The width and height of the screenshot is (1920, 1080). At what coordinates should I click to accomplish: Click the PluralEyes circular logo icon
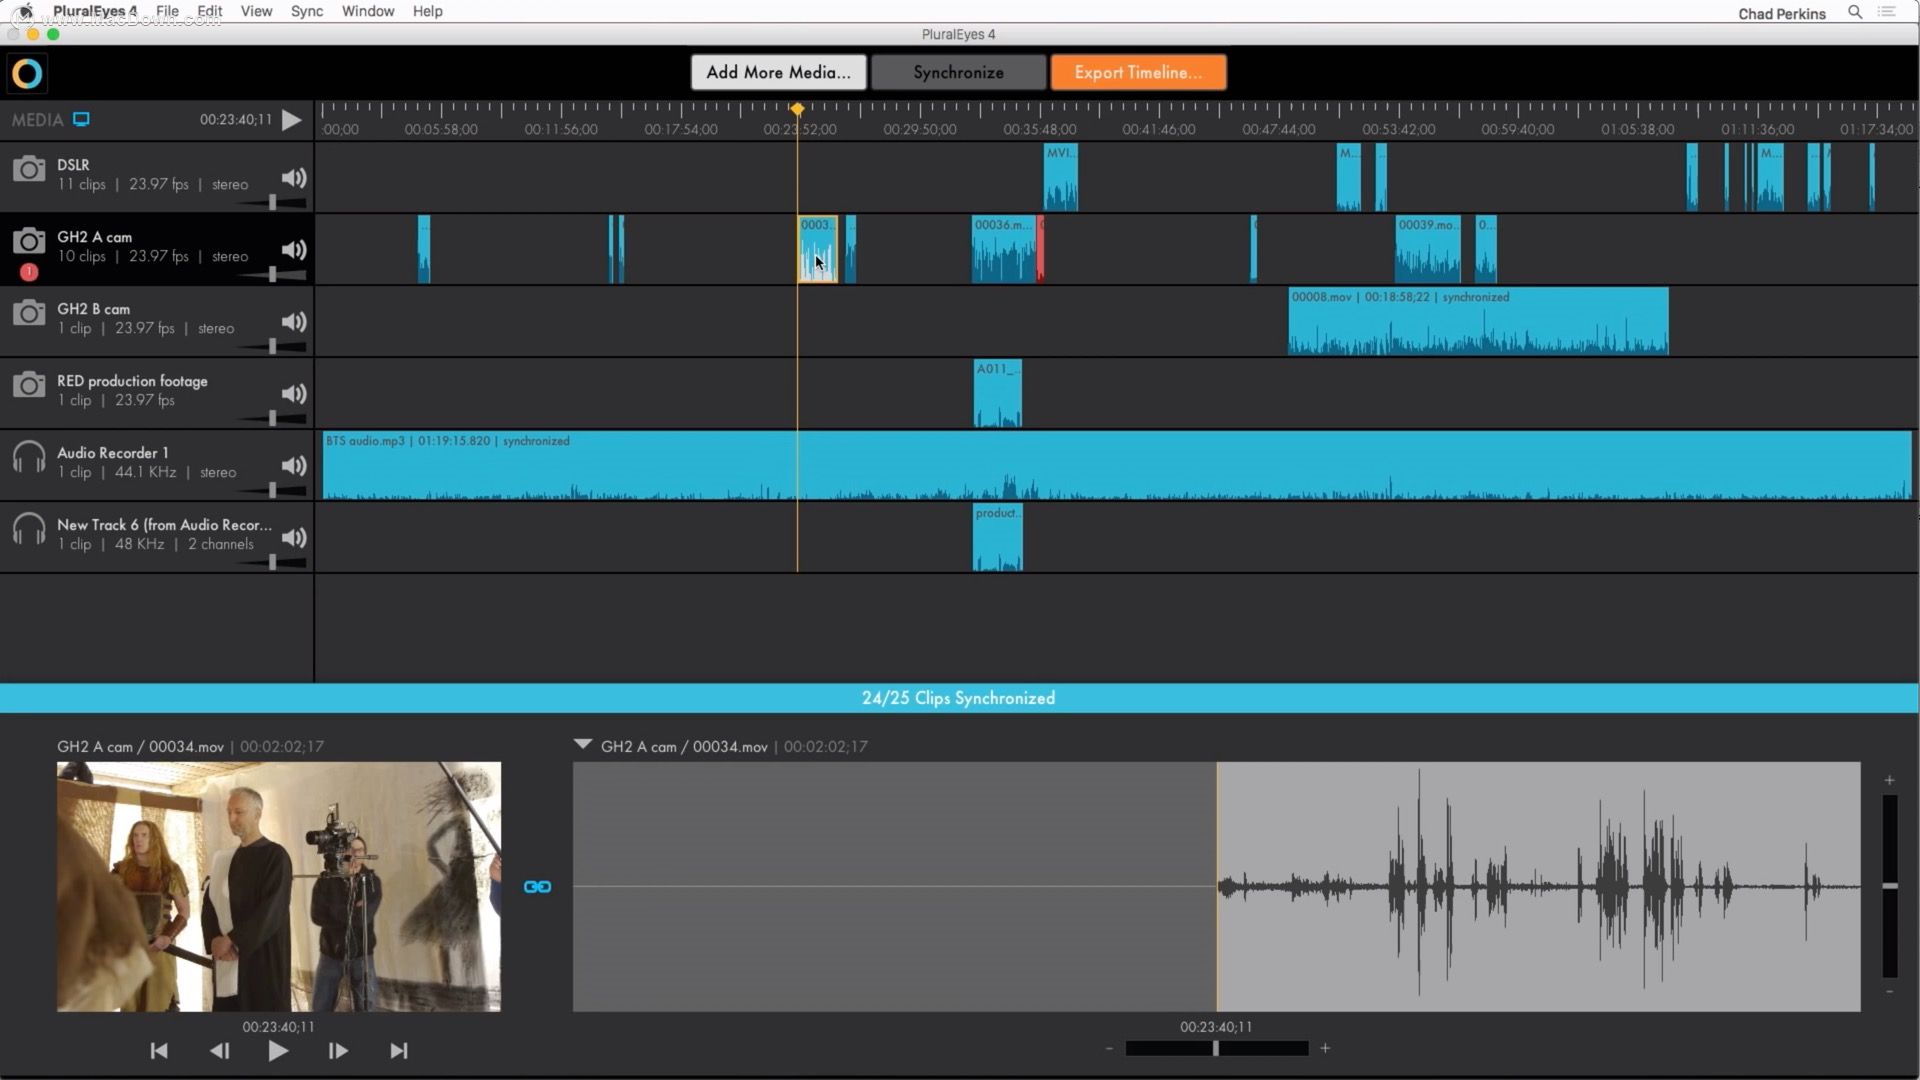click(x=27, y=73)
